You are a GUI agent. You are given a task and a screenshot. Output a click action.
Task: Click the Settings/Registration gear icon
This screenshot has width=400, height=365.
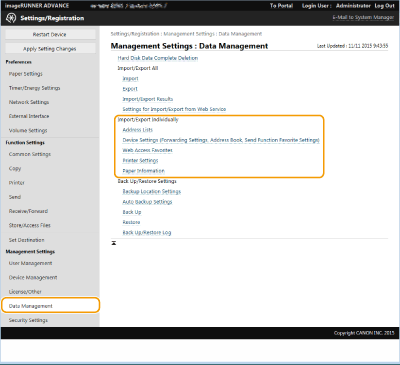(x=11, y=18)
